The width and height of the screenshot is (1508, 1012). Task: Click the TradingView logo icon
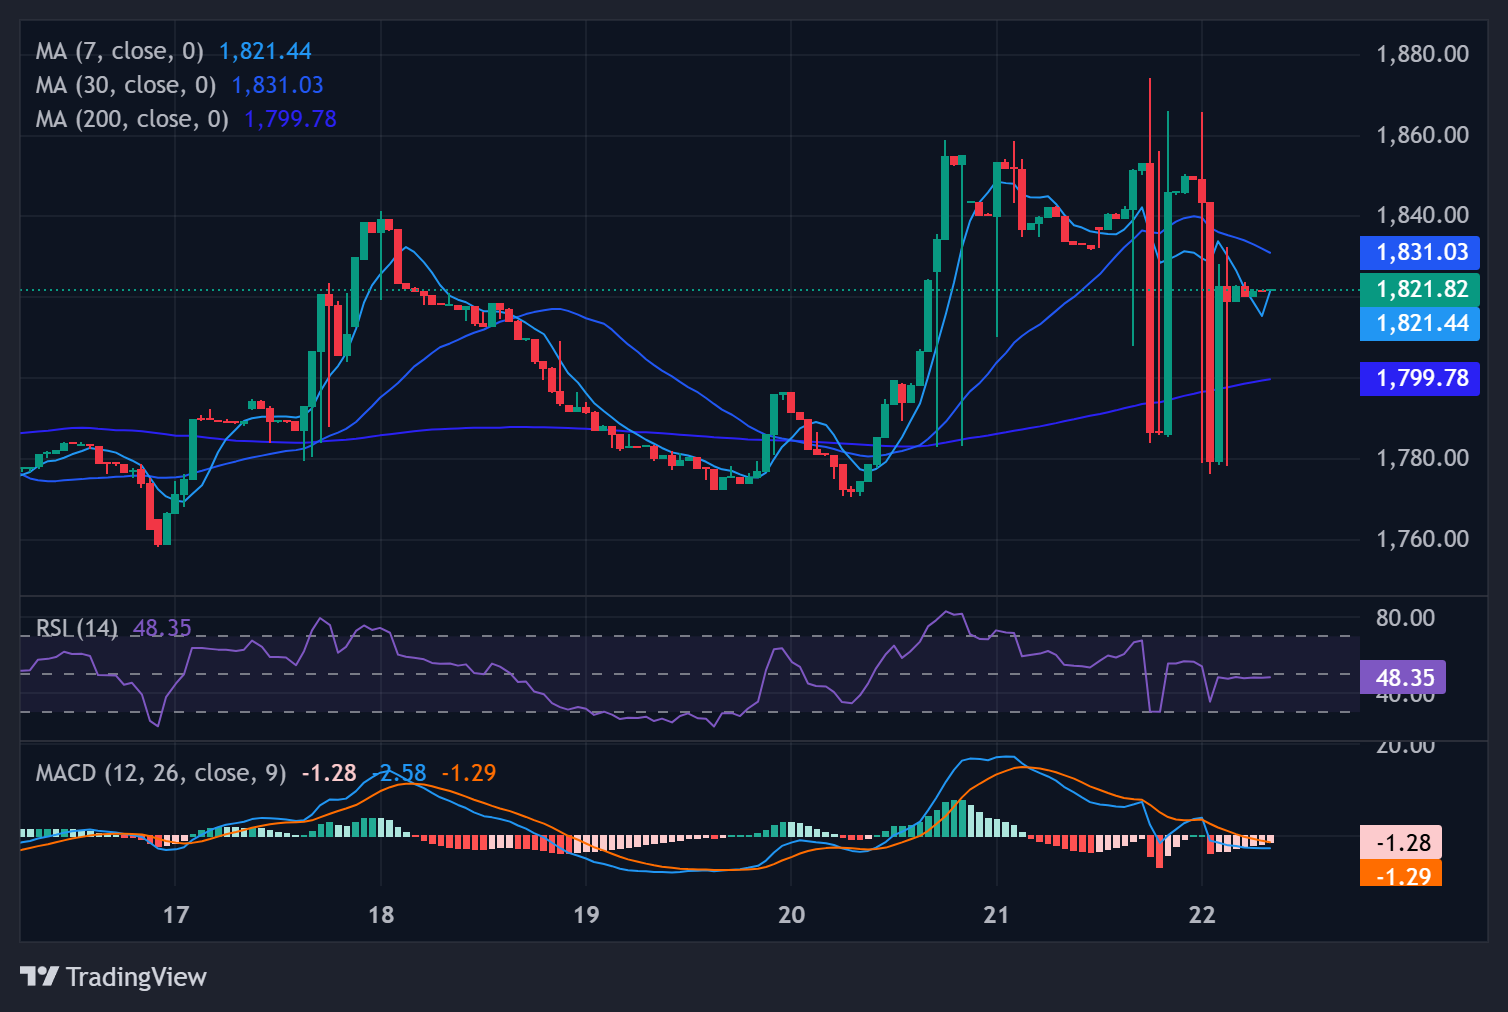click(40, 976)
